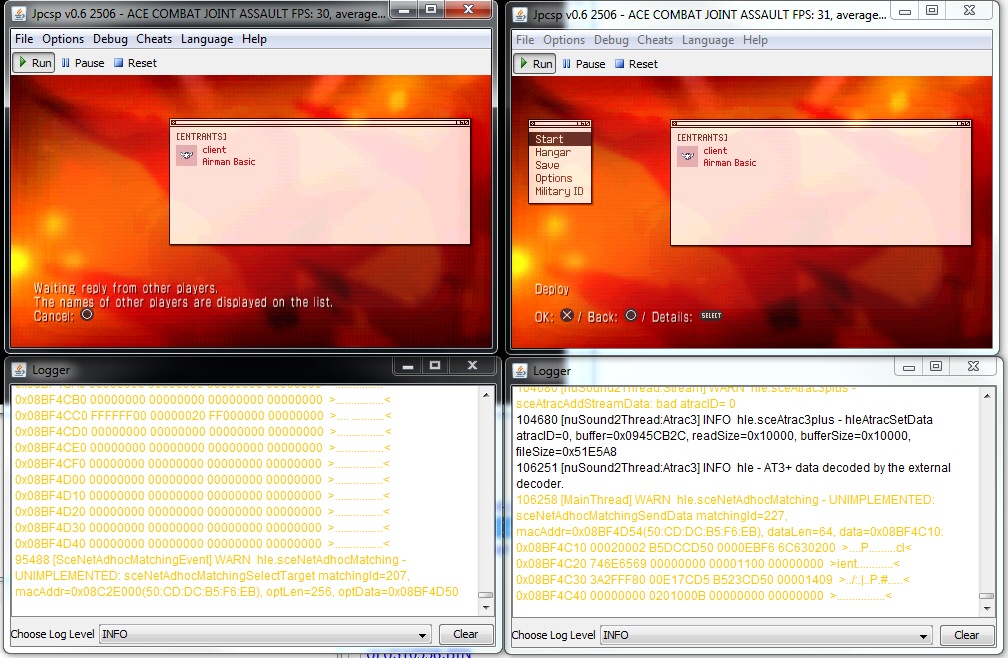The image size is (1008, 658).
Task: Click client emblem icon in right game
Action: [x=688, y=156]
